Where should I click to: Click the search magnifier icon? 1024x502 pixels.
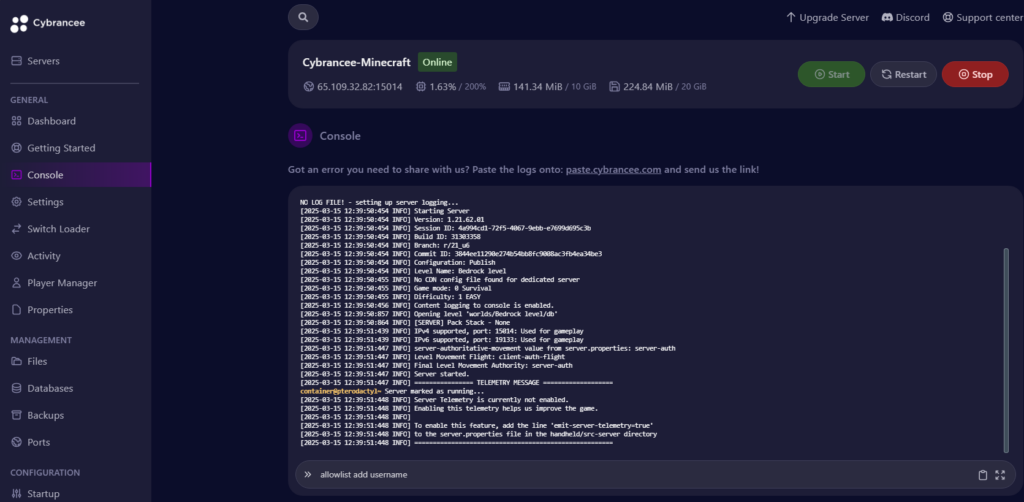click(x=303, y=18)
